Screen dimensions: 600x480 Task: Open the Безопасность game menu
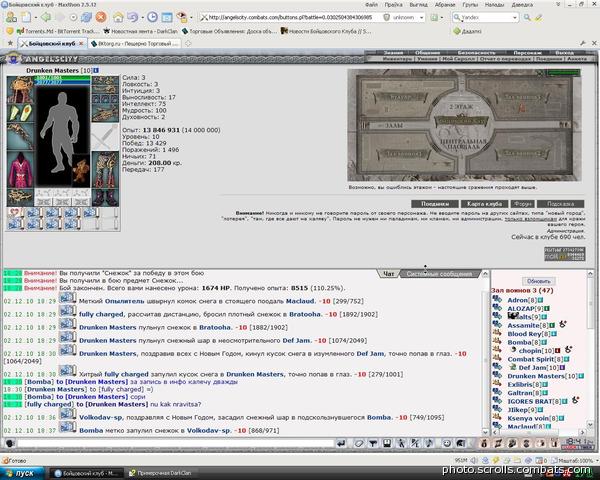tap(476, 53)
